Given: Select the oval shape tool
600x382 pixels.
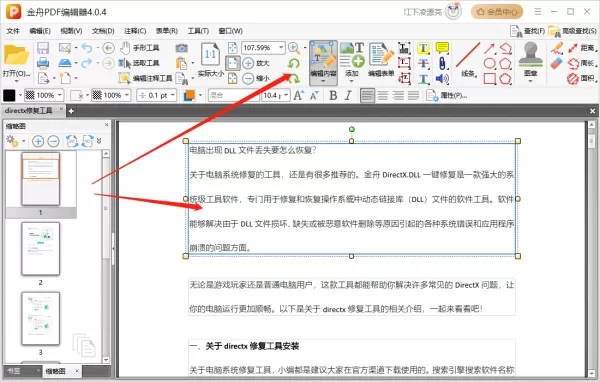Looking at the screenshot, I should coord(489,63).
